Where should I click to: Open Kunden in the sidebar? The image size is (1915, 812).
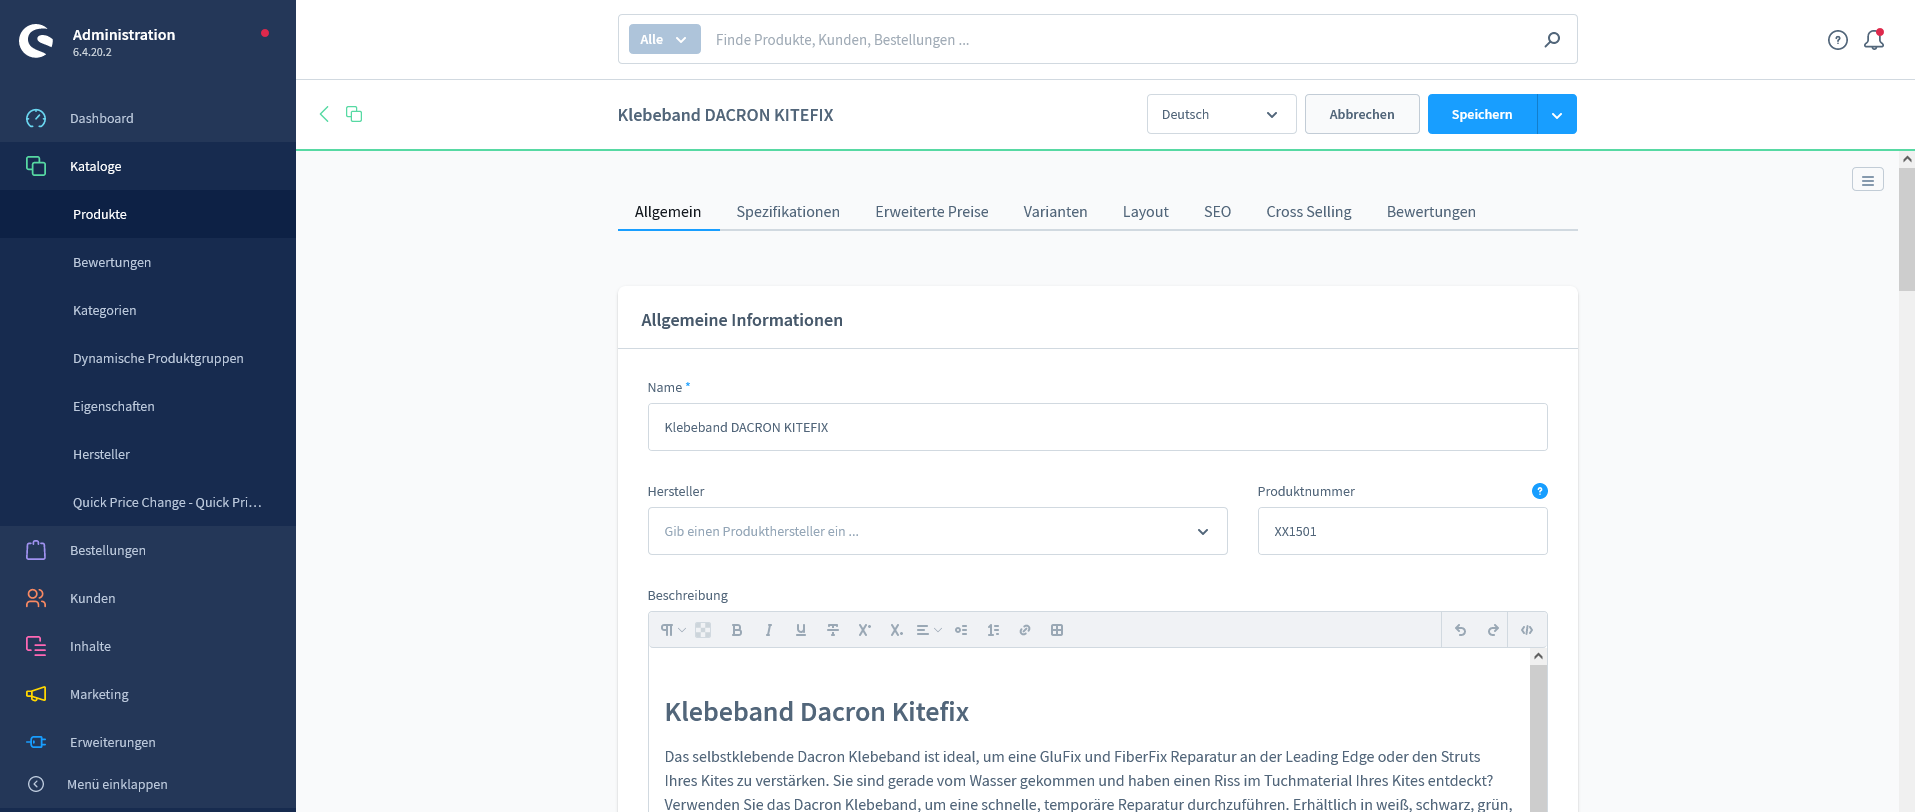pyautogui.click(x=148, y=598)
